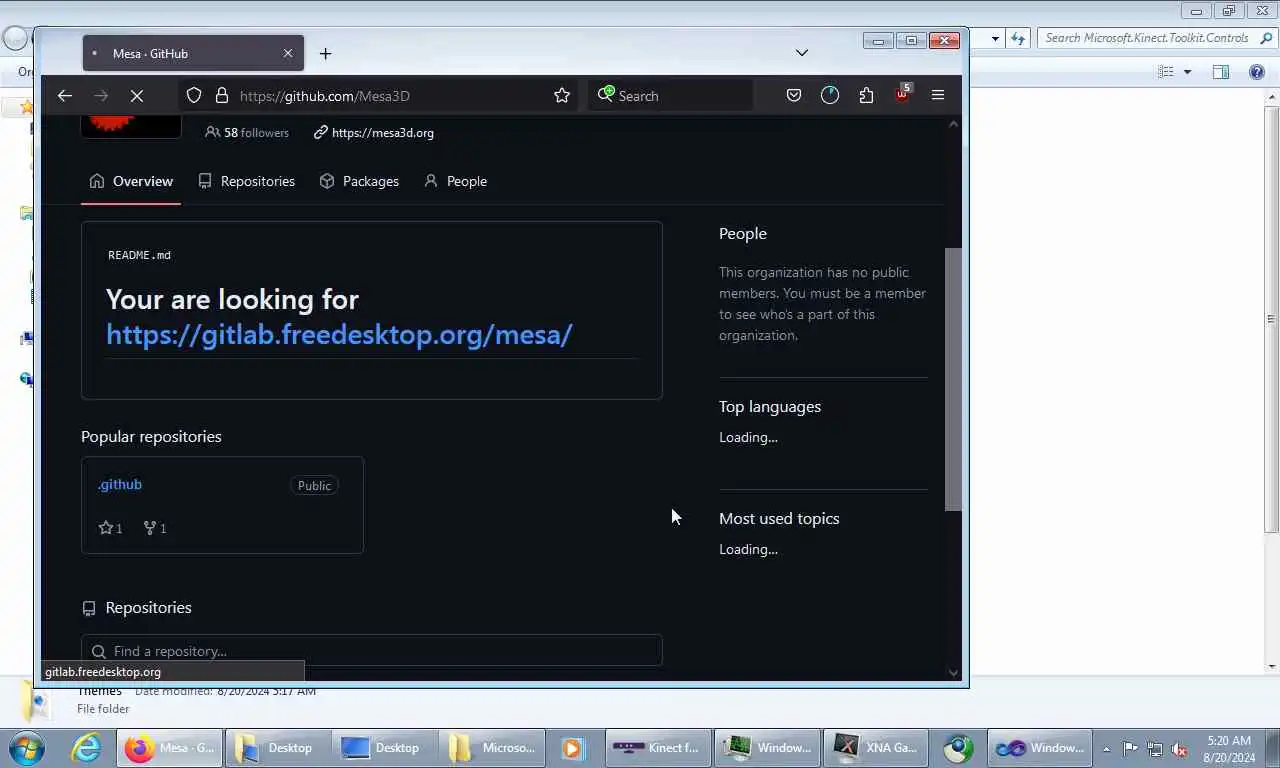This screenshot has width=1280, height=768.
Task: Stop the page from loading
Action: [137, 96]
